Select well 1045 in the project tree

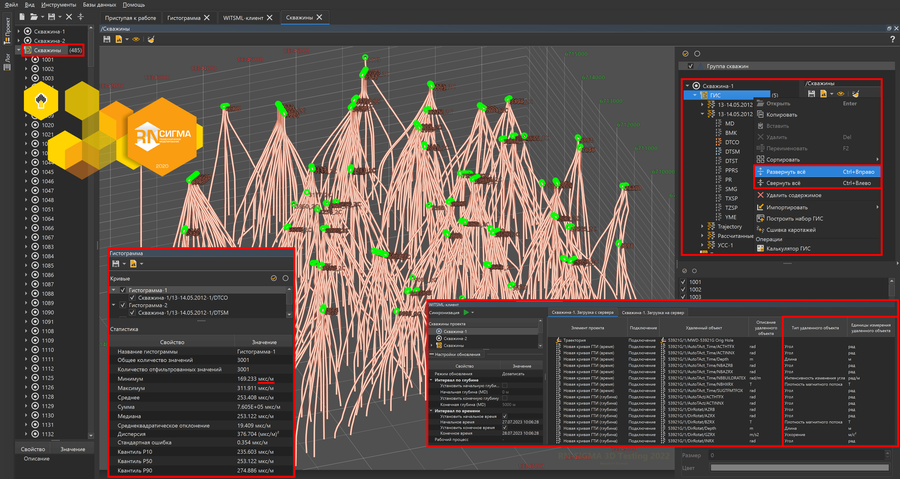(48, 171)
